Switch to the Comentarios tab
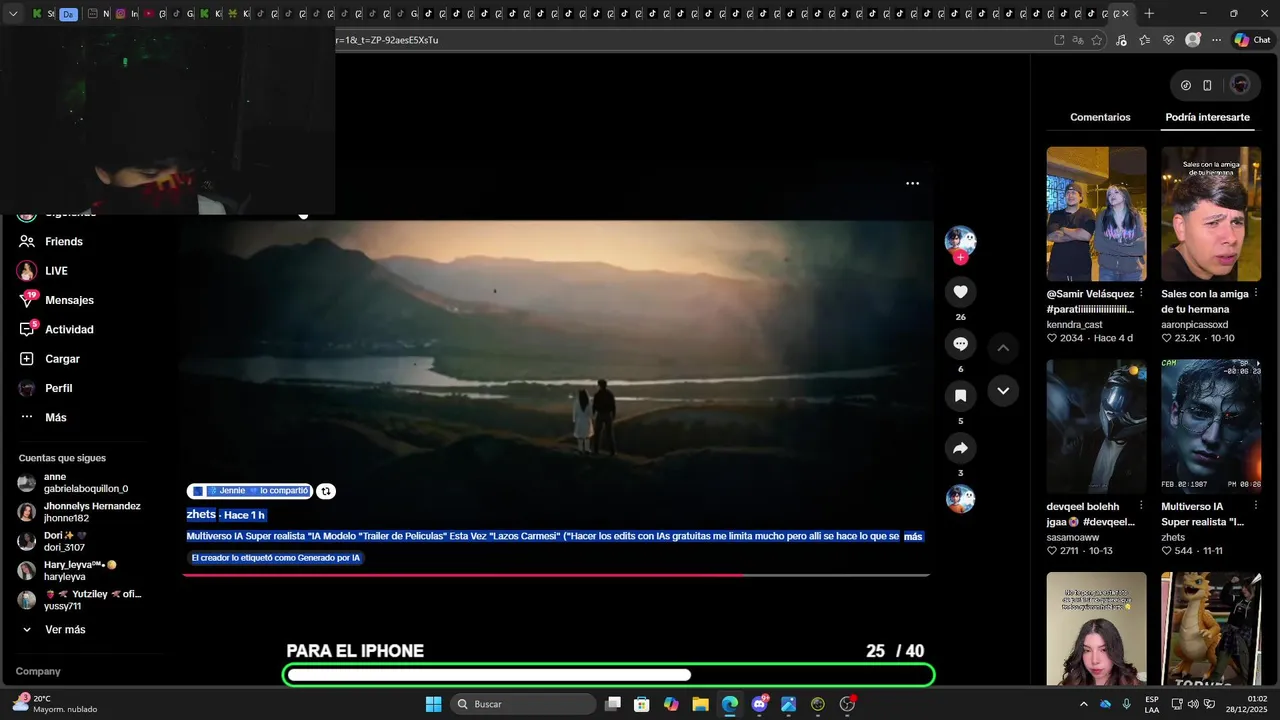The width and height of the screenshot is (1280, 720). pos(1100,117)
